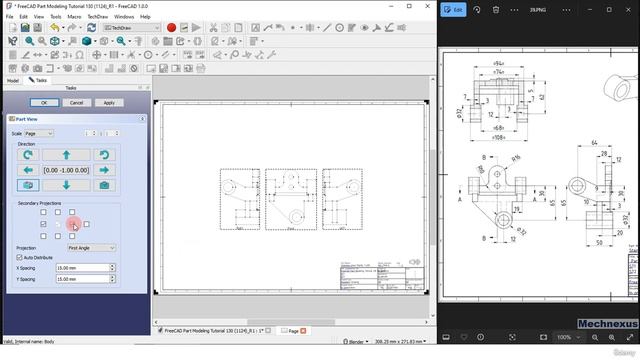Click the wrench icon in third toolbar row

(272, 55)
